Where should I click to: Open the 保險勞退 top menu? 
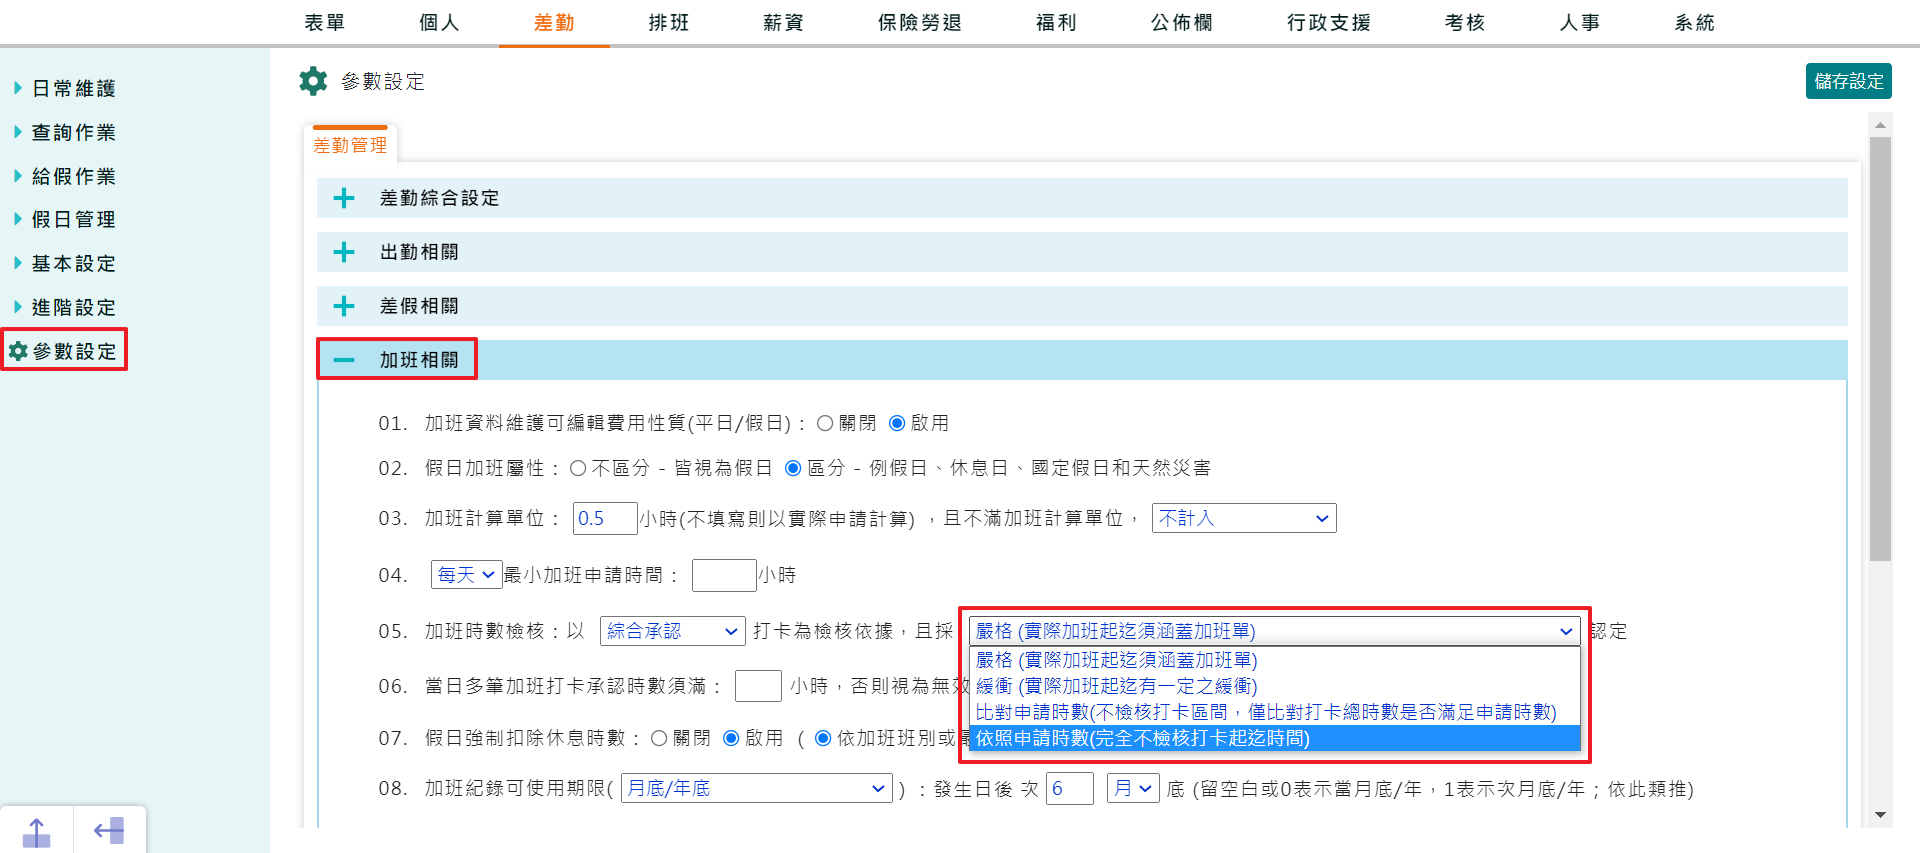[920, 22]
